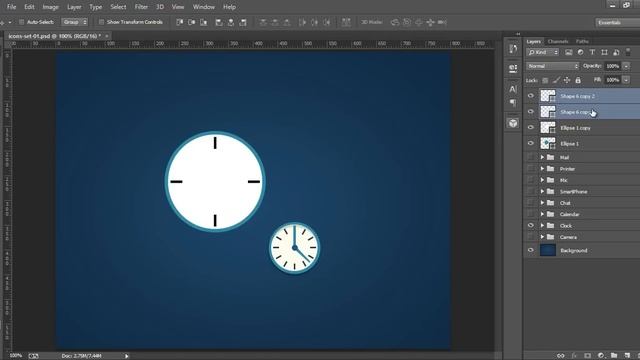Screen dimensions: 640x360
Task: Click the align bottom edges icon
Action: click(x=203, y=22)
